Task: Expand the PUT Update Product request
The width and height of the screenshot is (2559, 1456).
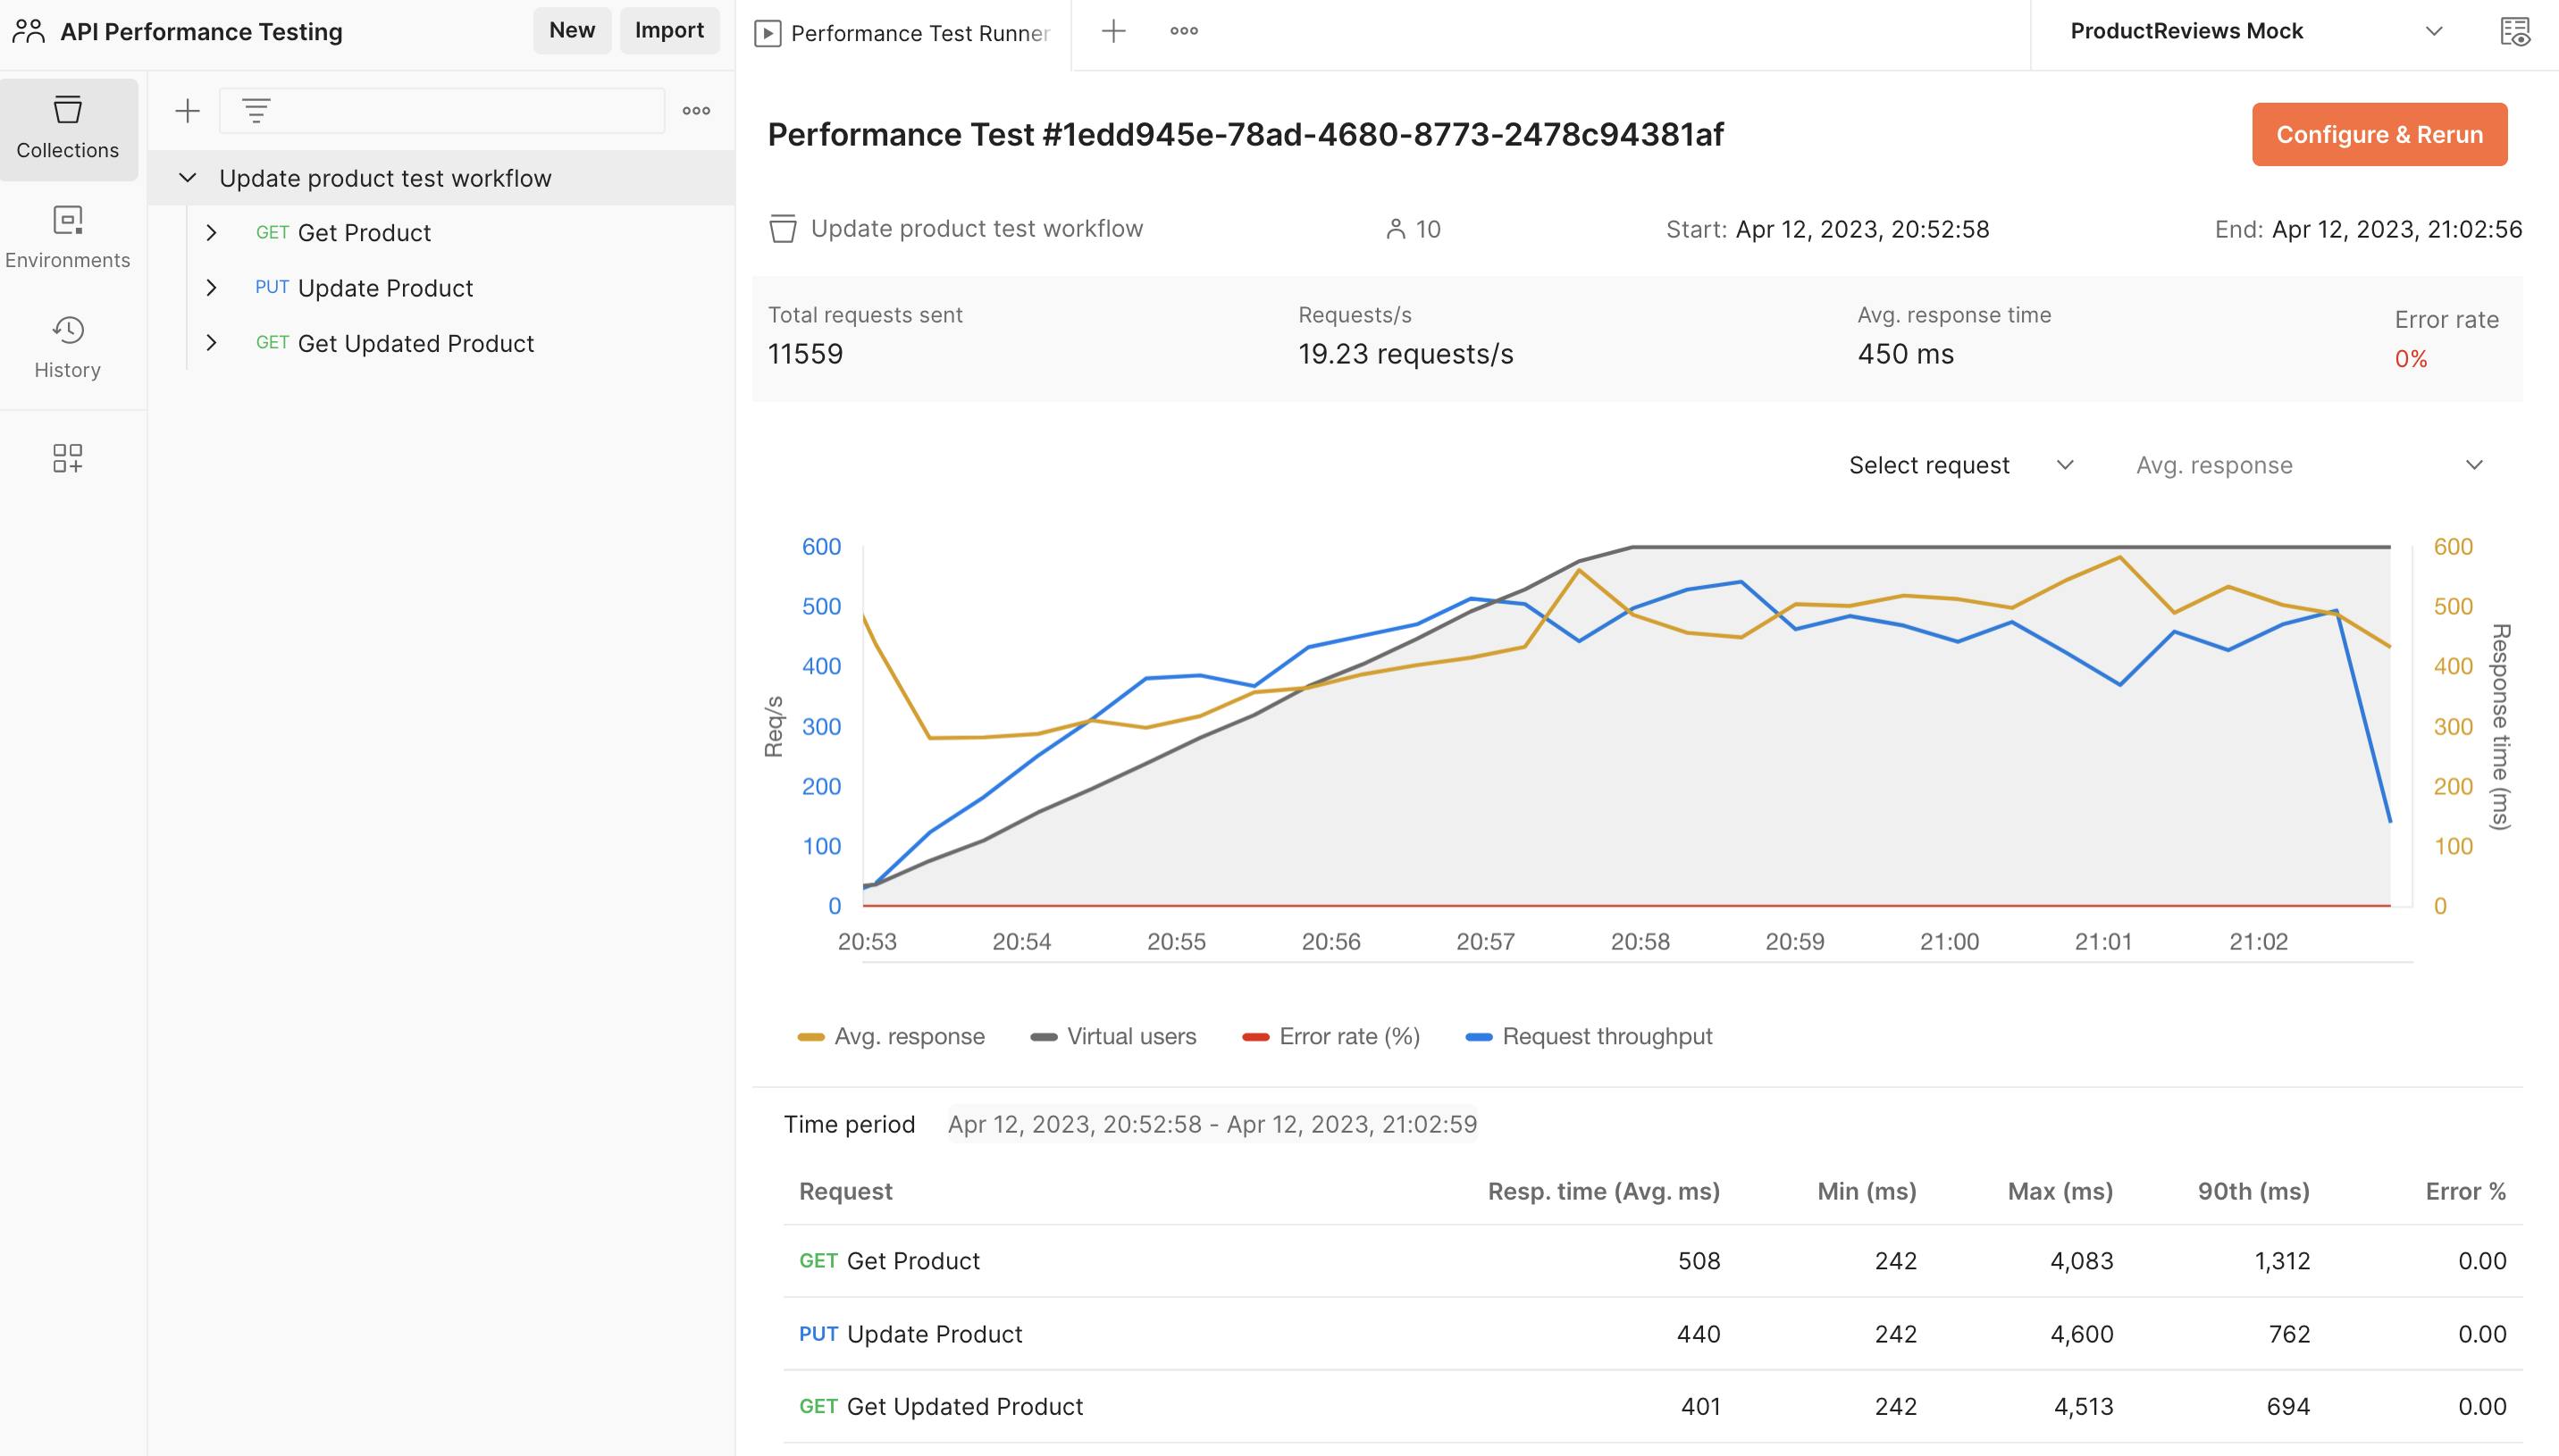Action: coord(211,288)
